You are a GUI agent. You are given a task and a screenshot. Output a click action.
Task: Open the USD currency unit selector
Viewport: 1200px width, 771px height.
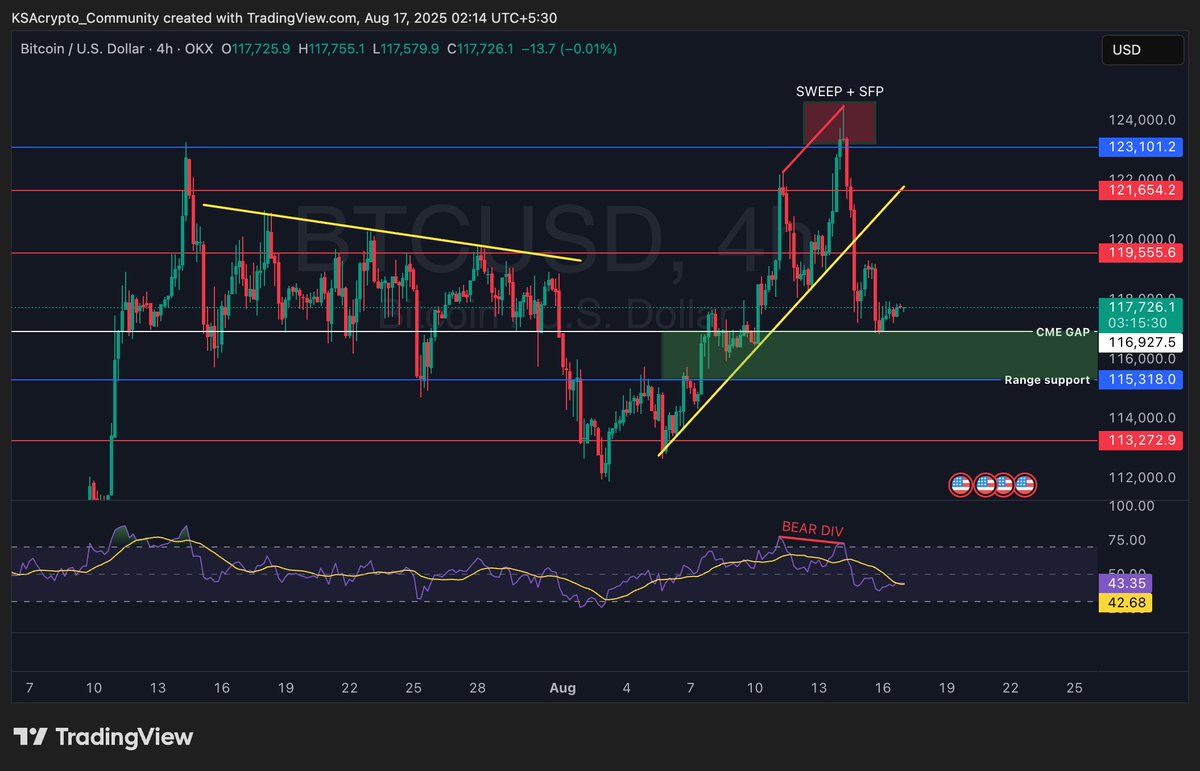(x=1142, y=49)
